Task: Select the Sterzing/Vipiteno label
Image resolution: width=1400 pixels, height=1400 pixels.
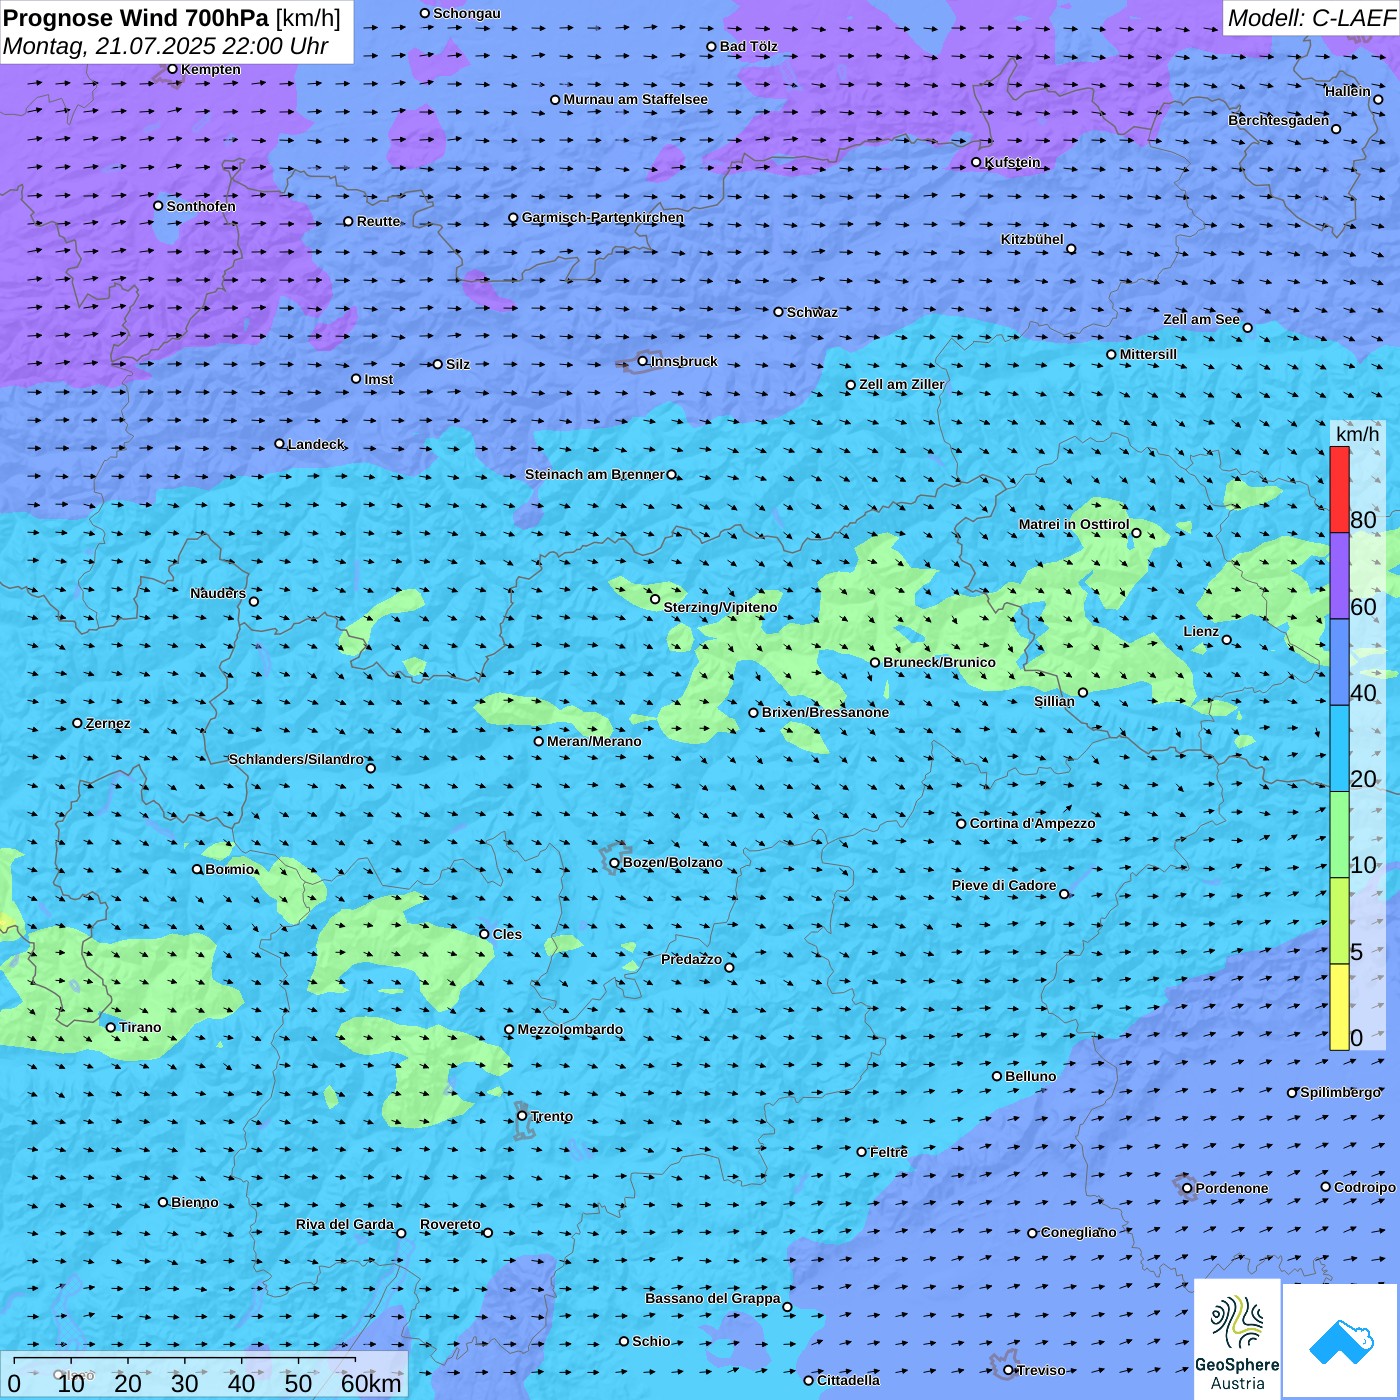Action: [720, 607]
